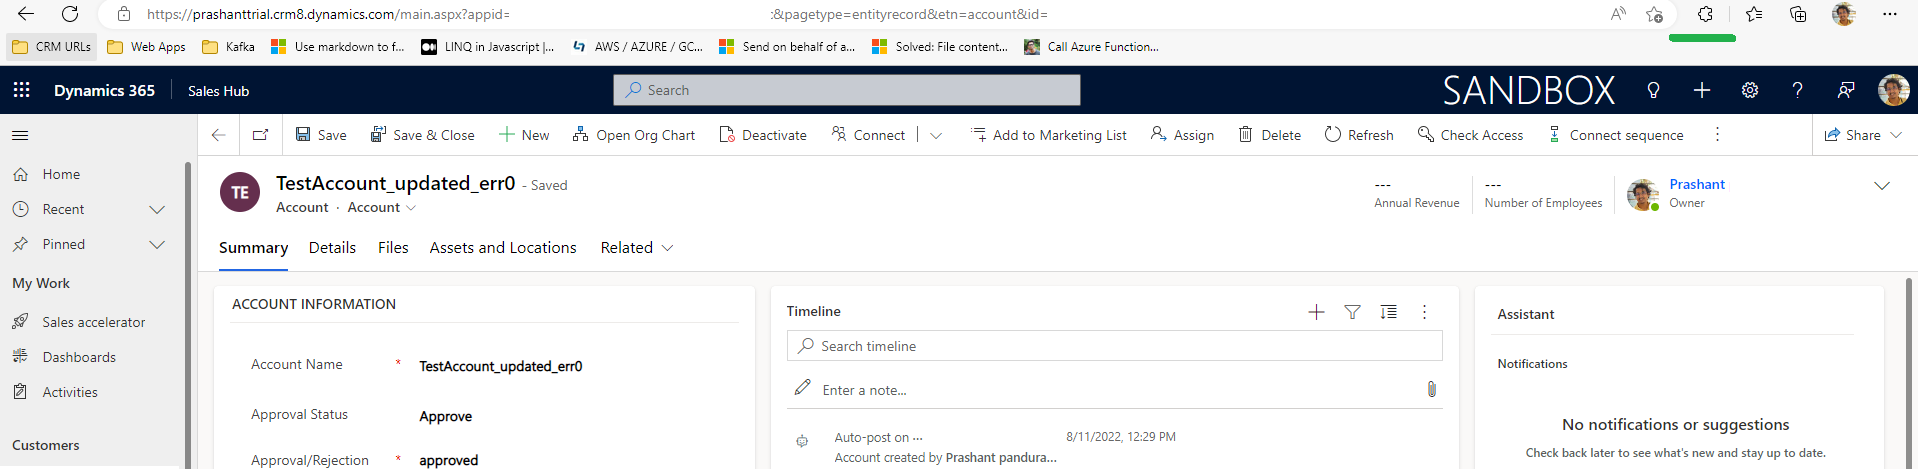The height and width of the screenshot is (469, 1918).
Task: Open Sales accelerator
Action: click(92, 322)
